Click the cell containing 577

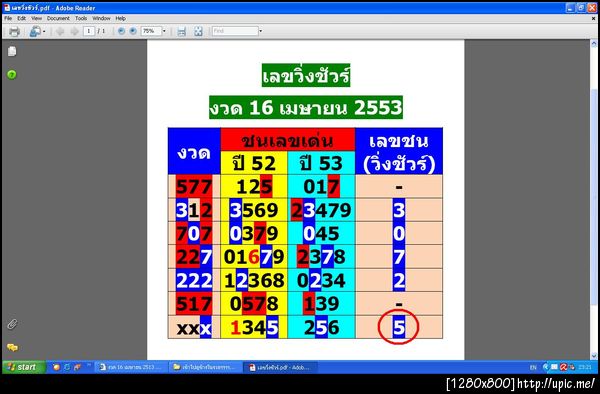click(x=194, y=187)
